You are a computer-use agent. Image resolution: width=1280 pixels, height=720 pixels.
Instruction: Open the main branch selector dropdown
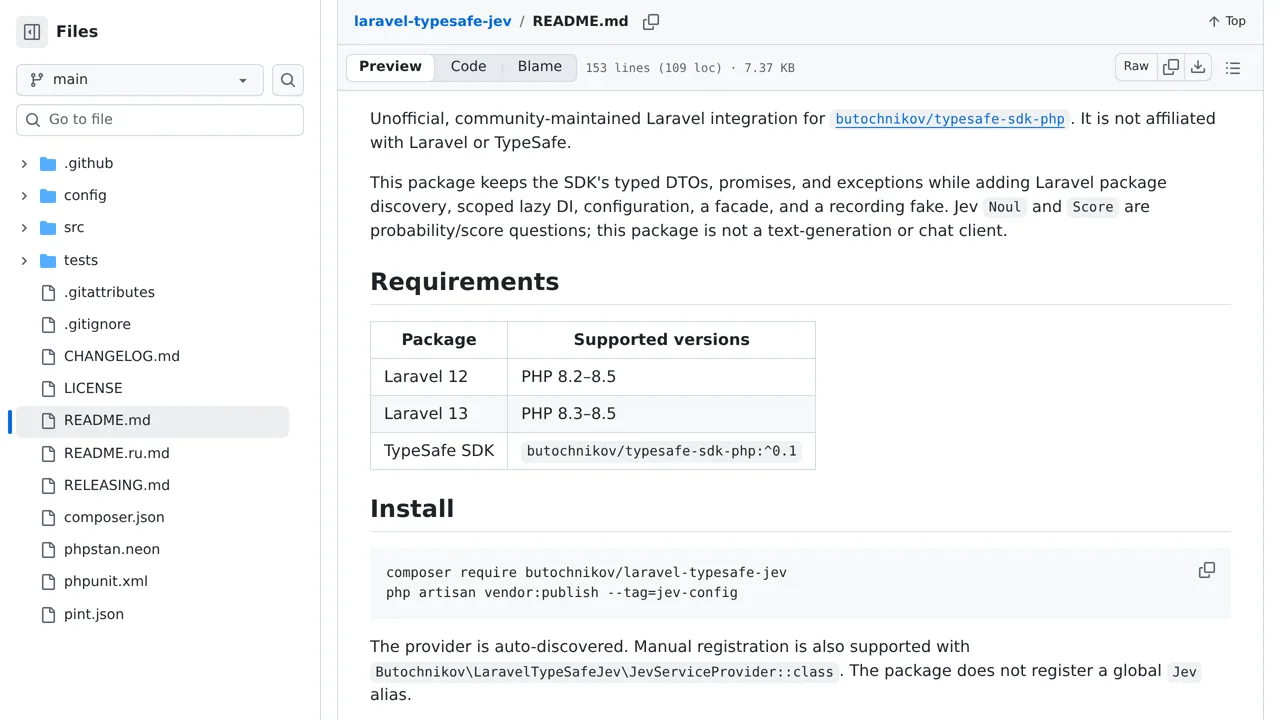pyautogui.click(x=140, y=80)
